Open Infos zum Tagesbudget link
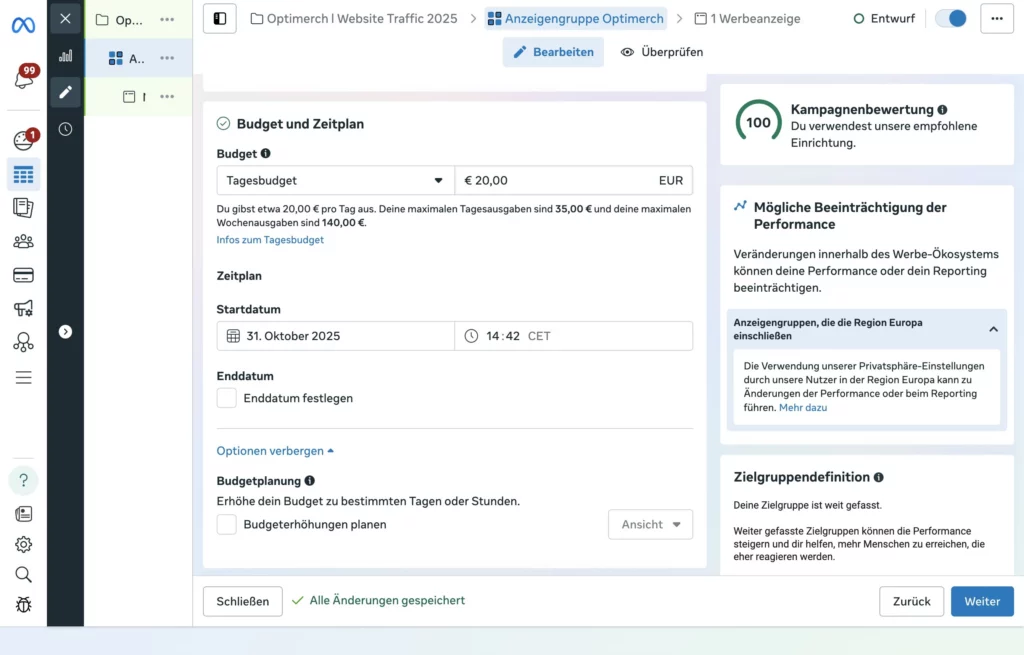Screen dimensions: 1024x655 pyautogui.click(x=270, y=240)
